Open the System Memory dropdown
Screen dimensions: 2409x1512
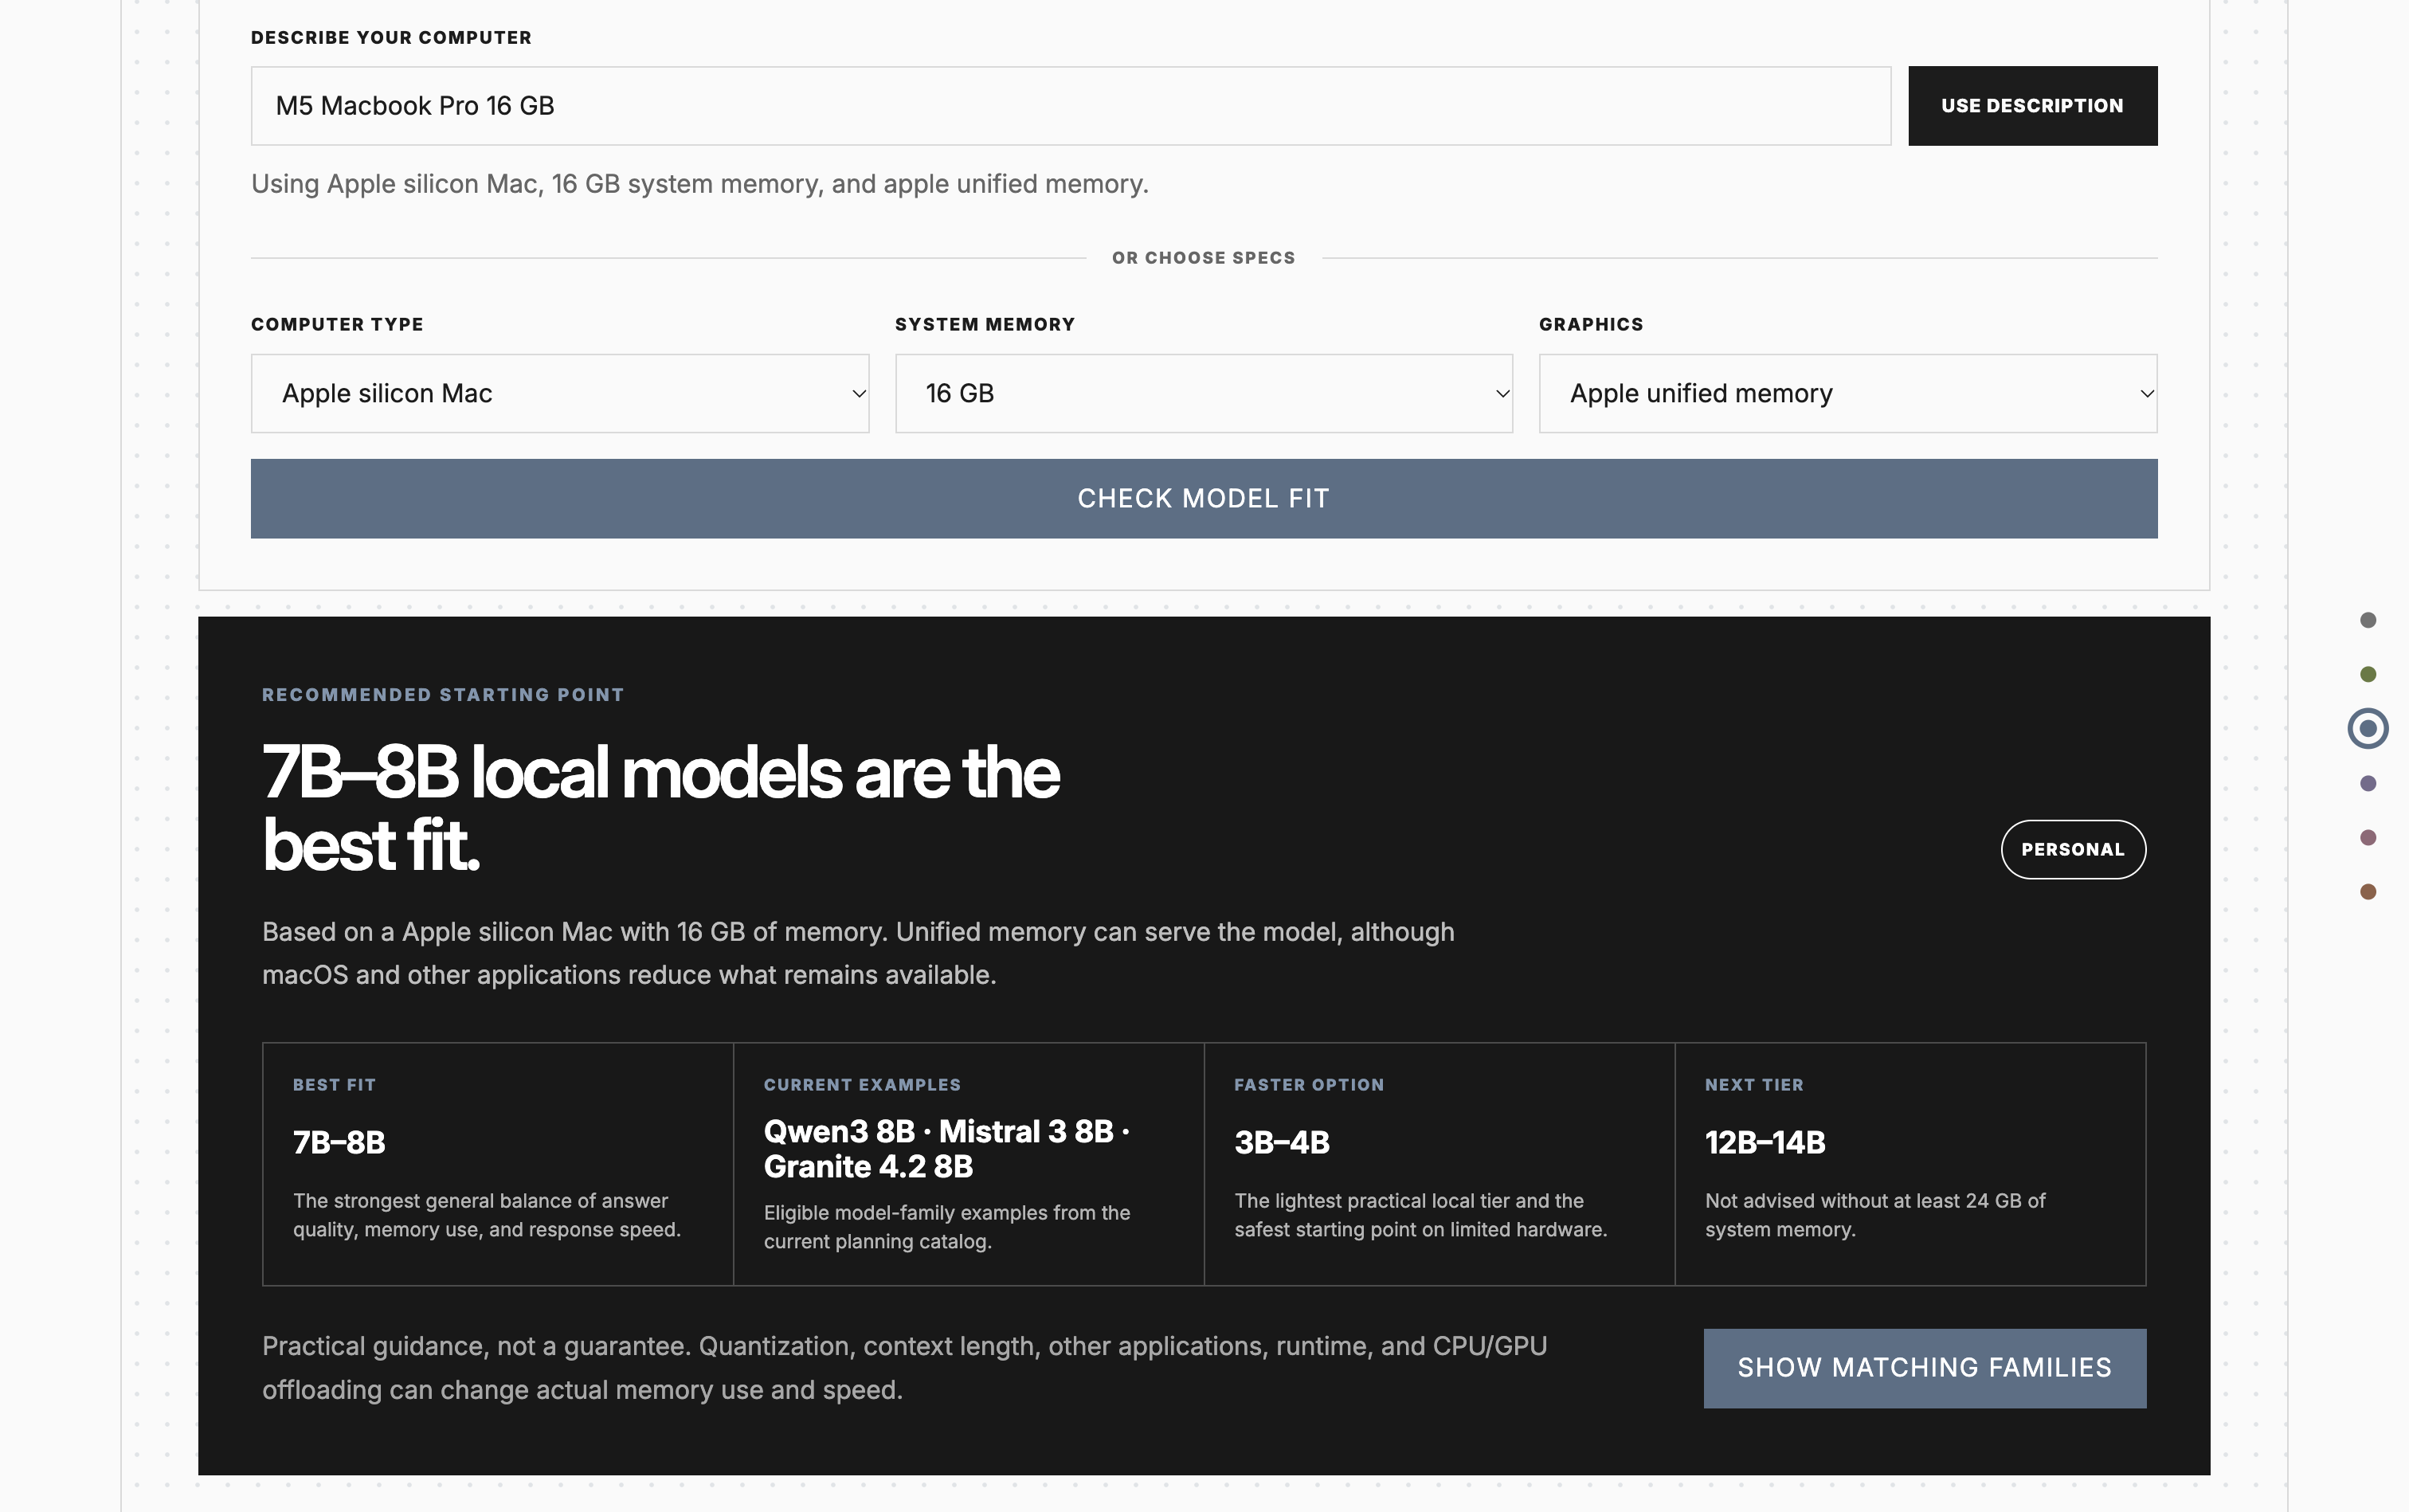1204,393
